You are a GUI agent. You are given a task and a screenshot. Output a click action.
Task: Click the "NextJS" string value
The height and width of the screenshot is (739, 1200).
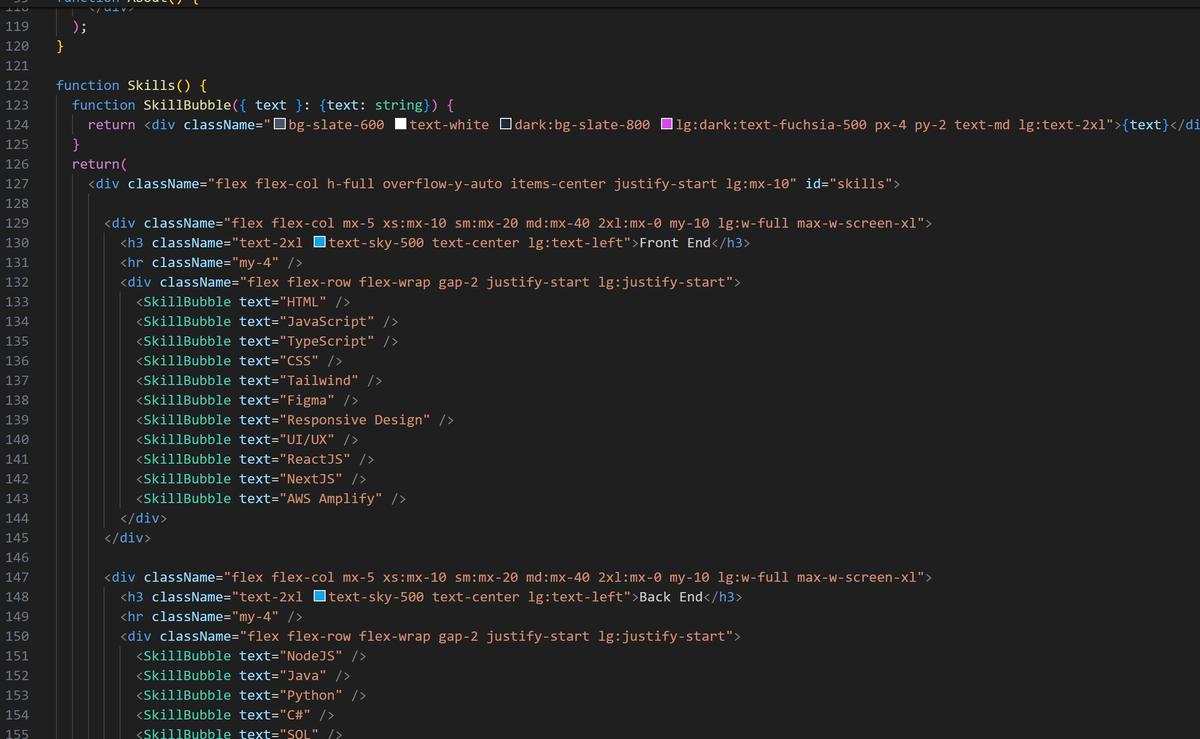tap(311, 479)
